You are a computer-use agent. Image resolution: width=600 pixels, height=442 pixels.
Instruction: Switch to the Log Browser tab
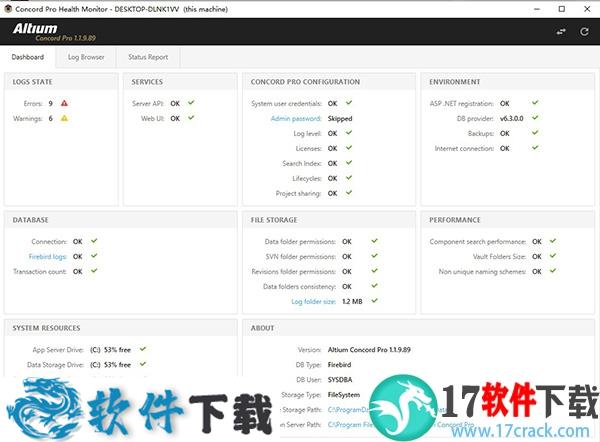click(86, 57)
